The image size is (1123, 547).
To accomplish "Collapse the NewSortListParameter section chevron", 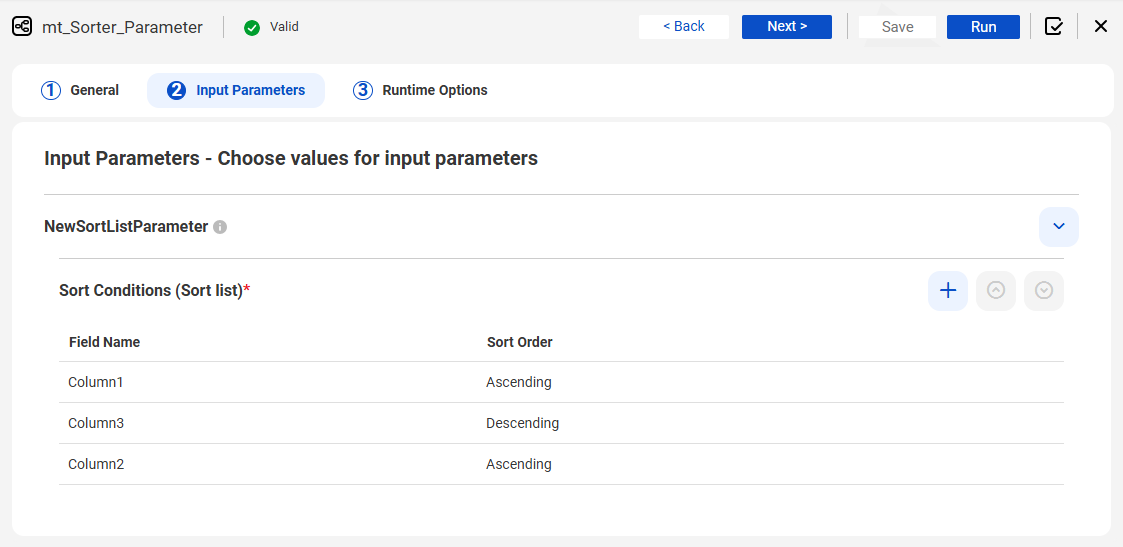I will pos(1059,227).
